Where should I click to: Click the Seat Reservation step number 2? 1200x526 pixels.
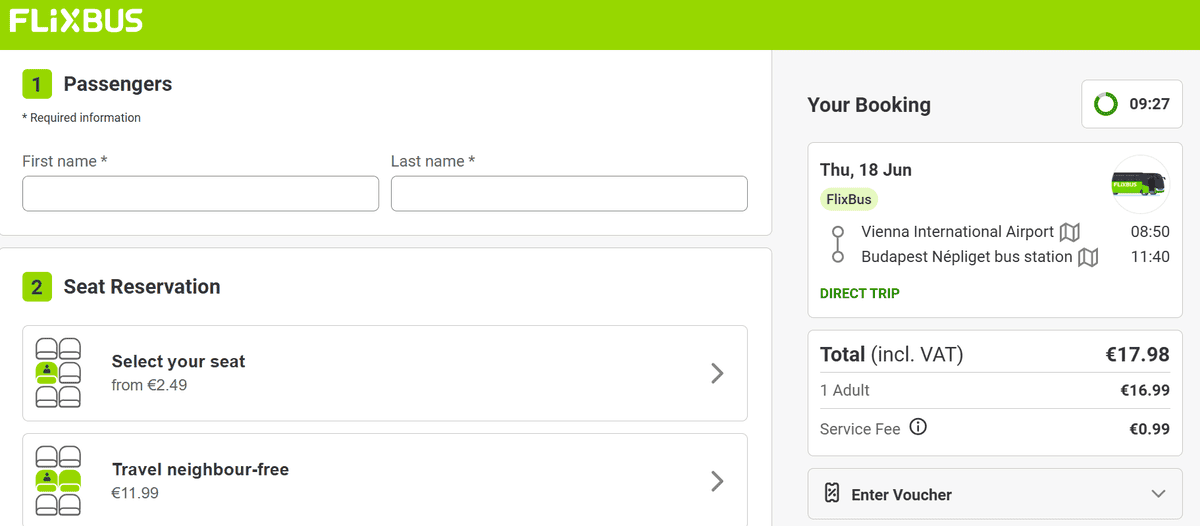pos(36,287)
